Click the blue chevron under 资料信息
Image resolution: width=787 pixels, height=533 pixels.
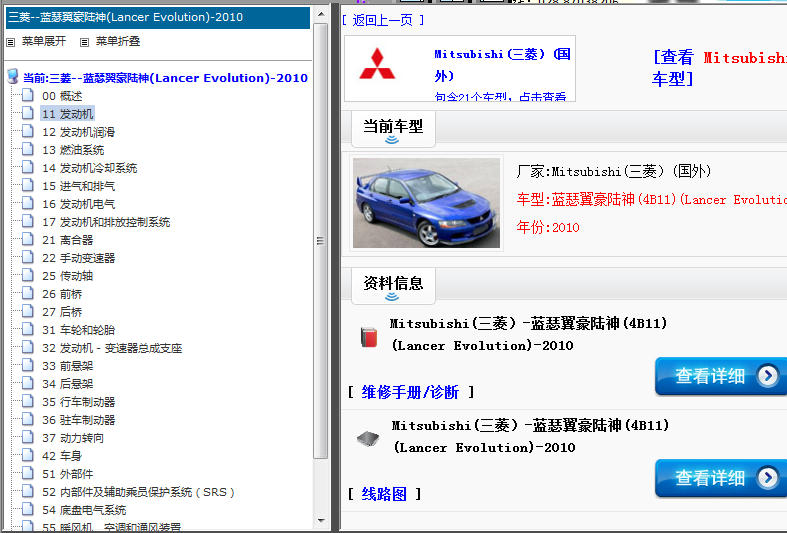coord(392,297)
